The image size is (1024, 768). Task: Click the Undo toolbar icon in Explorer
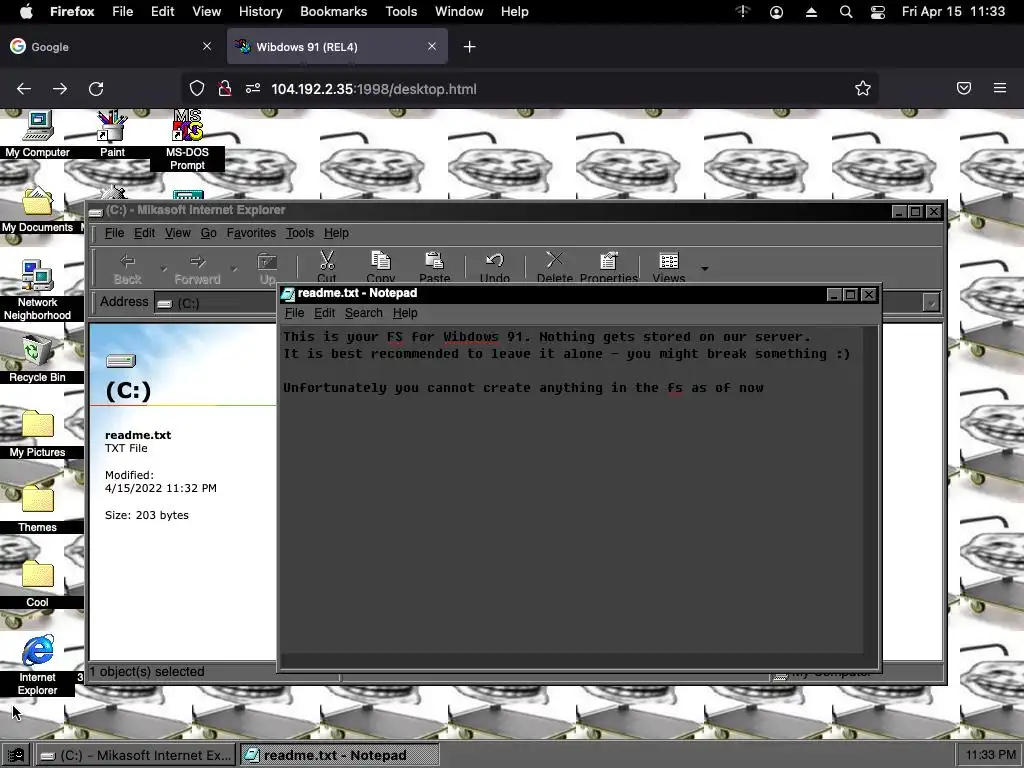pyautogui.click(x=494, y=267)
